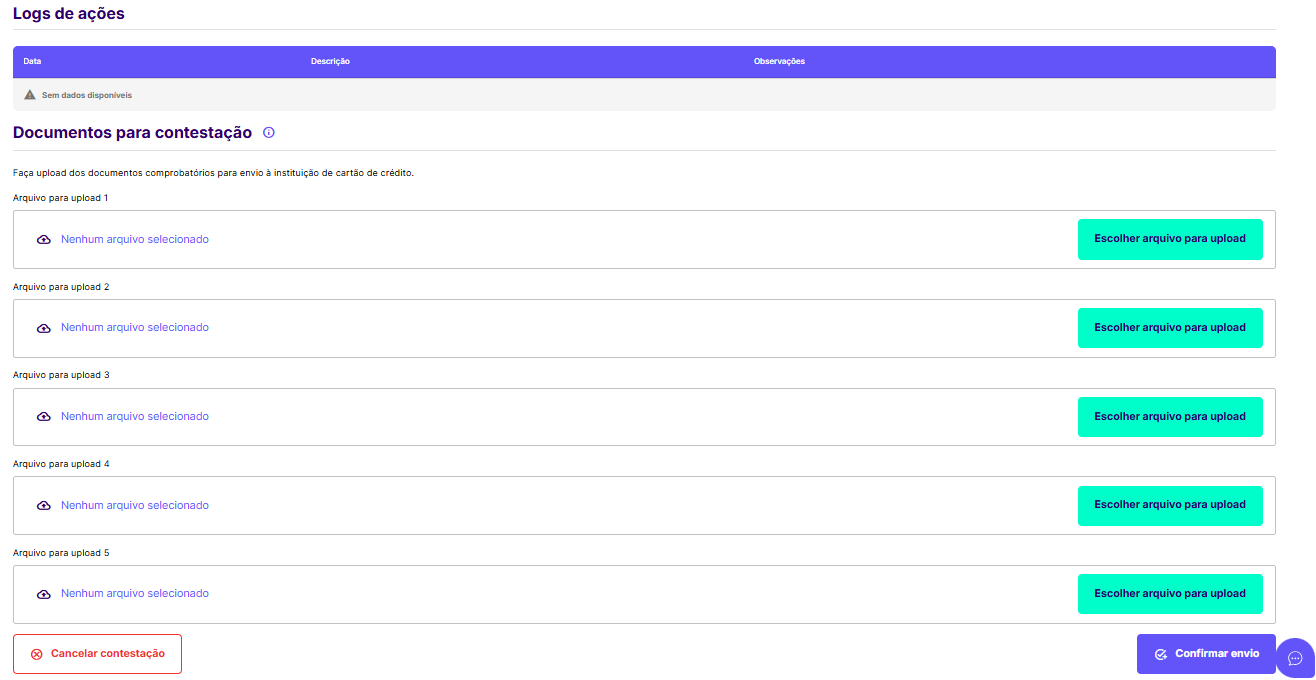The height and width of the screenshot is (680, 1316).
Task: Click 'Nenhum arquivo selecionado' in upload 4
Action: pos(135,506)
